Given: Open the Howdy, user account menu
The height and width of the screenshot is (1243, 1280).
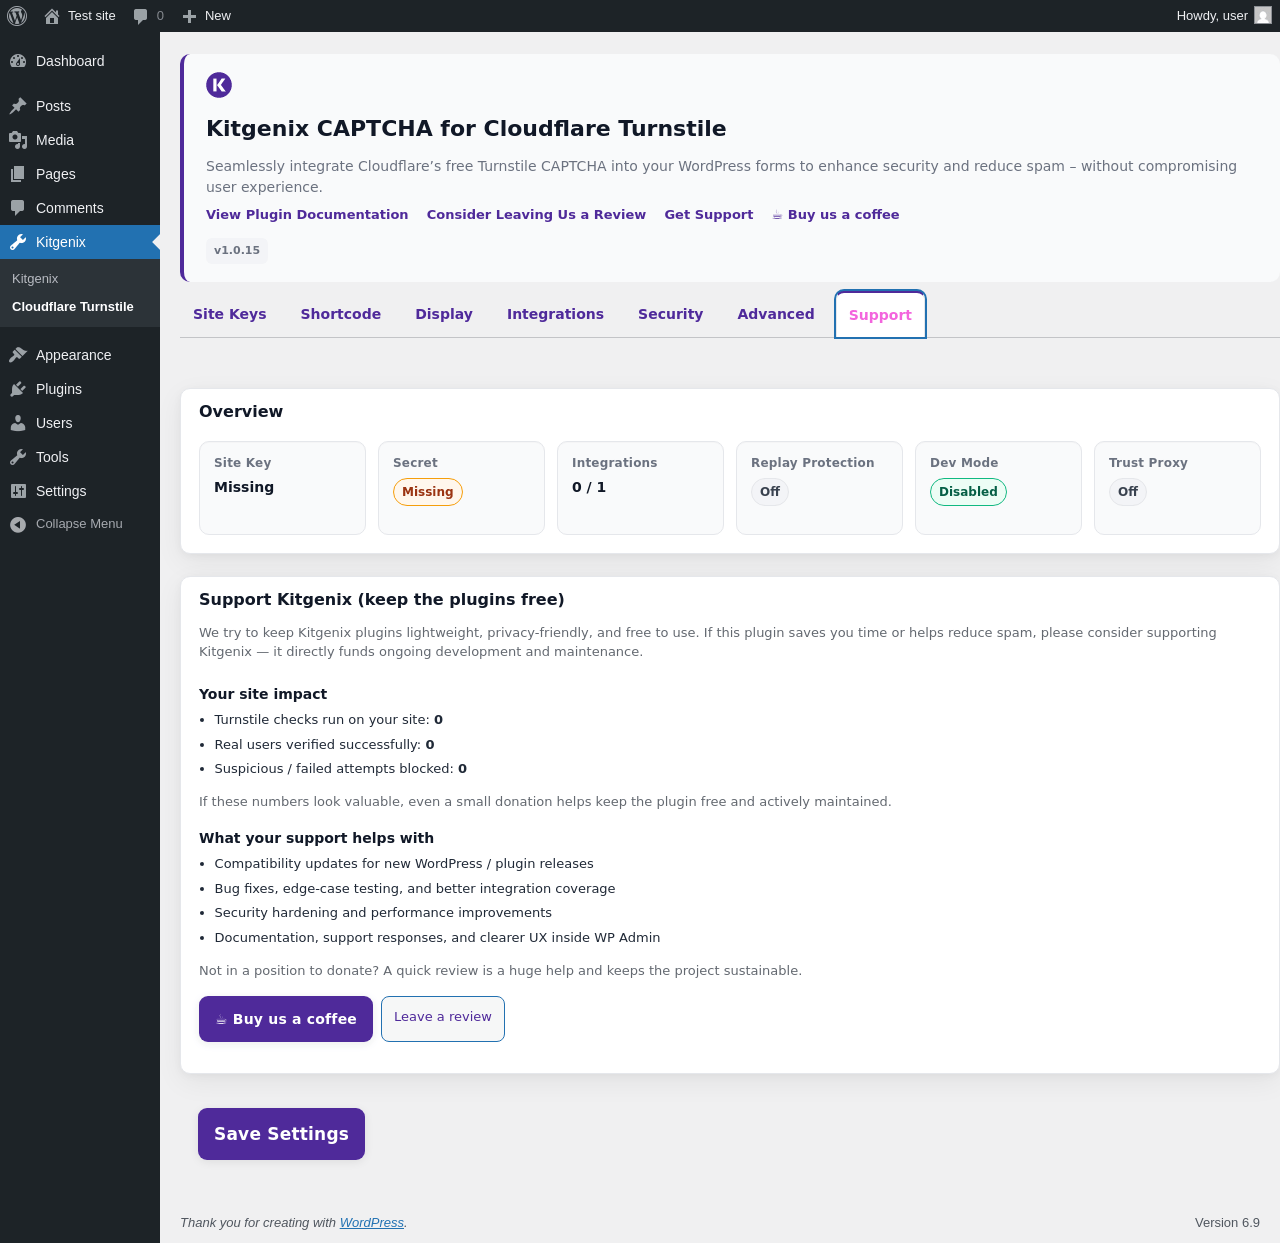Looking at the screenshot, I should click(x=1224, y=16).
